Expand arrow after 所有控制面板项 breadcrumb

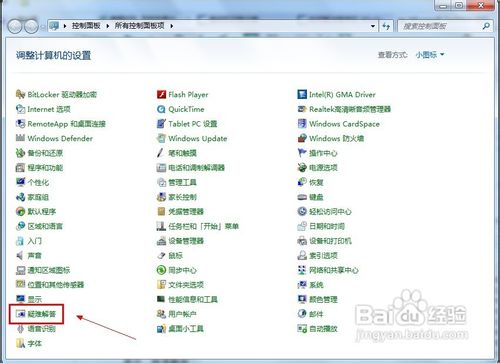click(172, 26)
